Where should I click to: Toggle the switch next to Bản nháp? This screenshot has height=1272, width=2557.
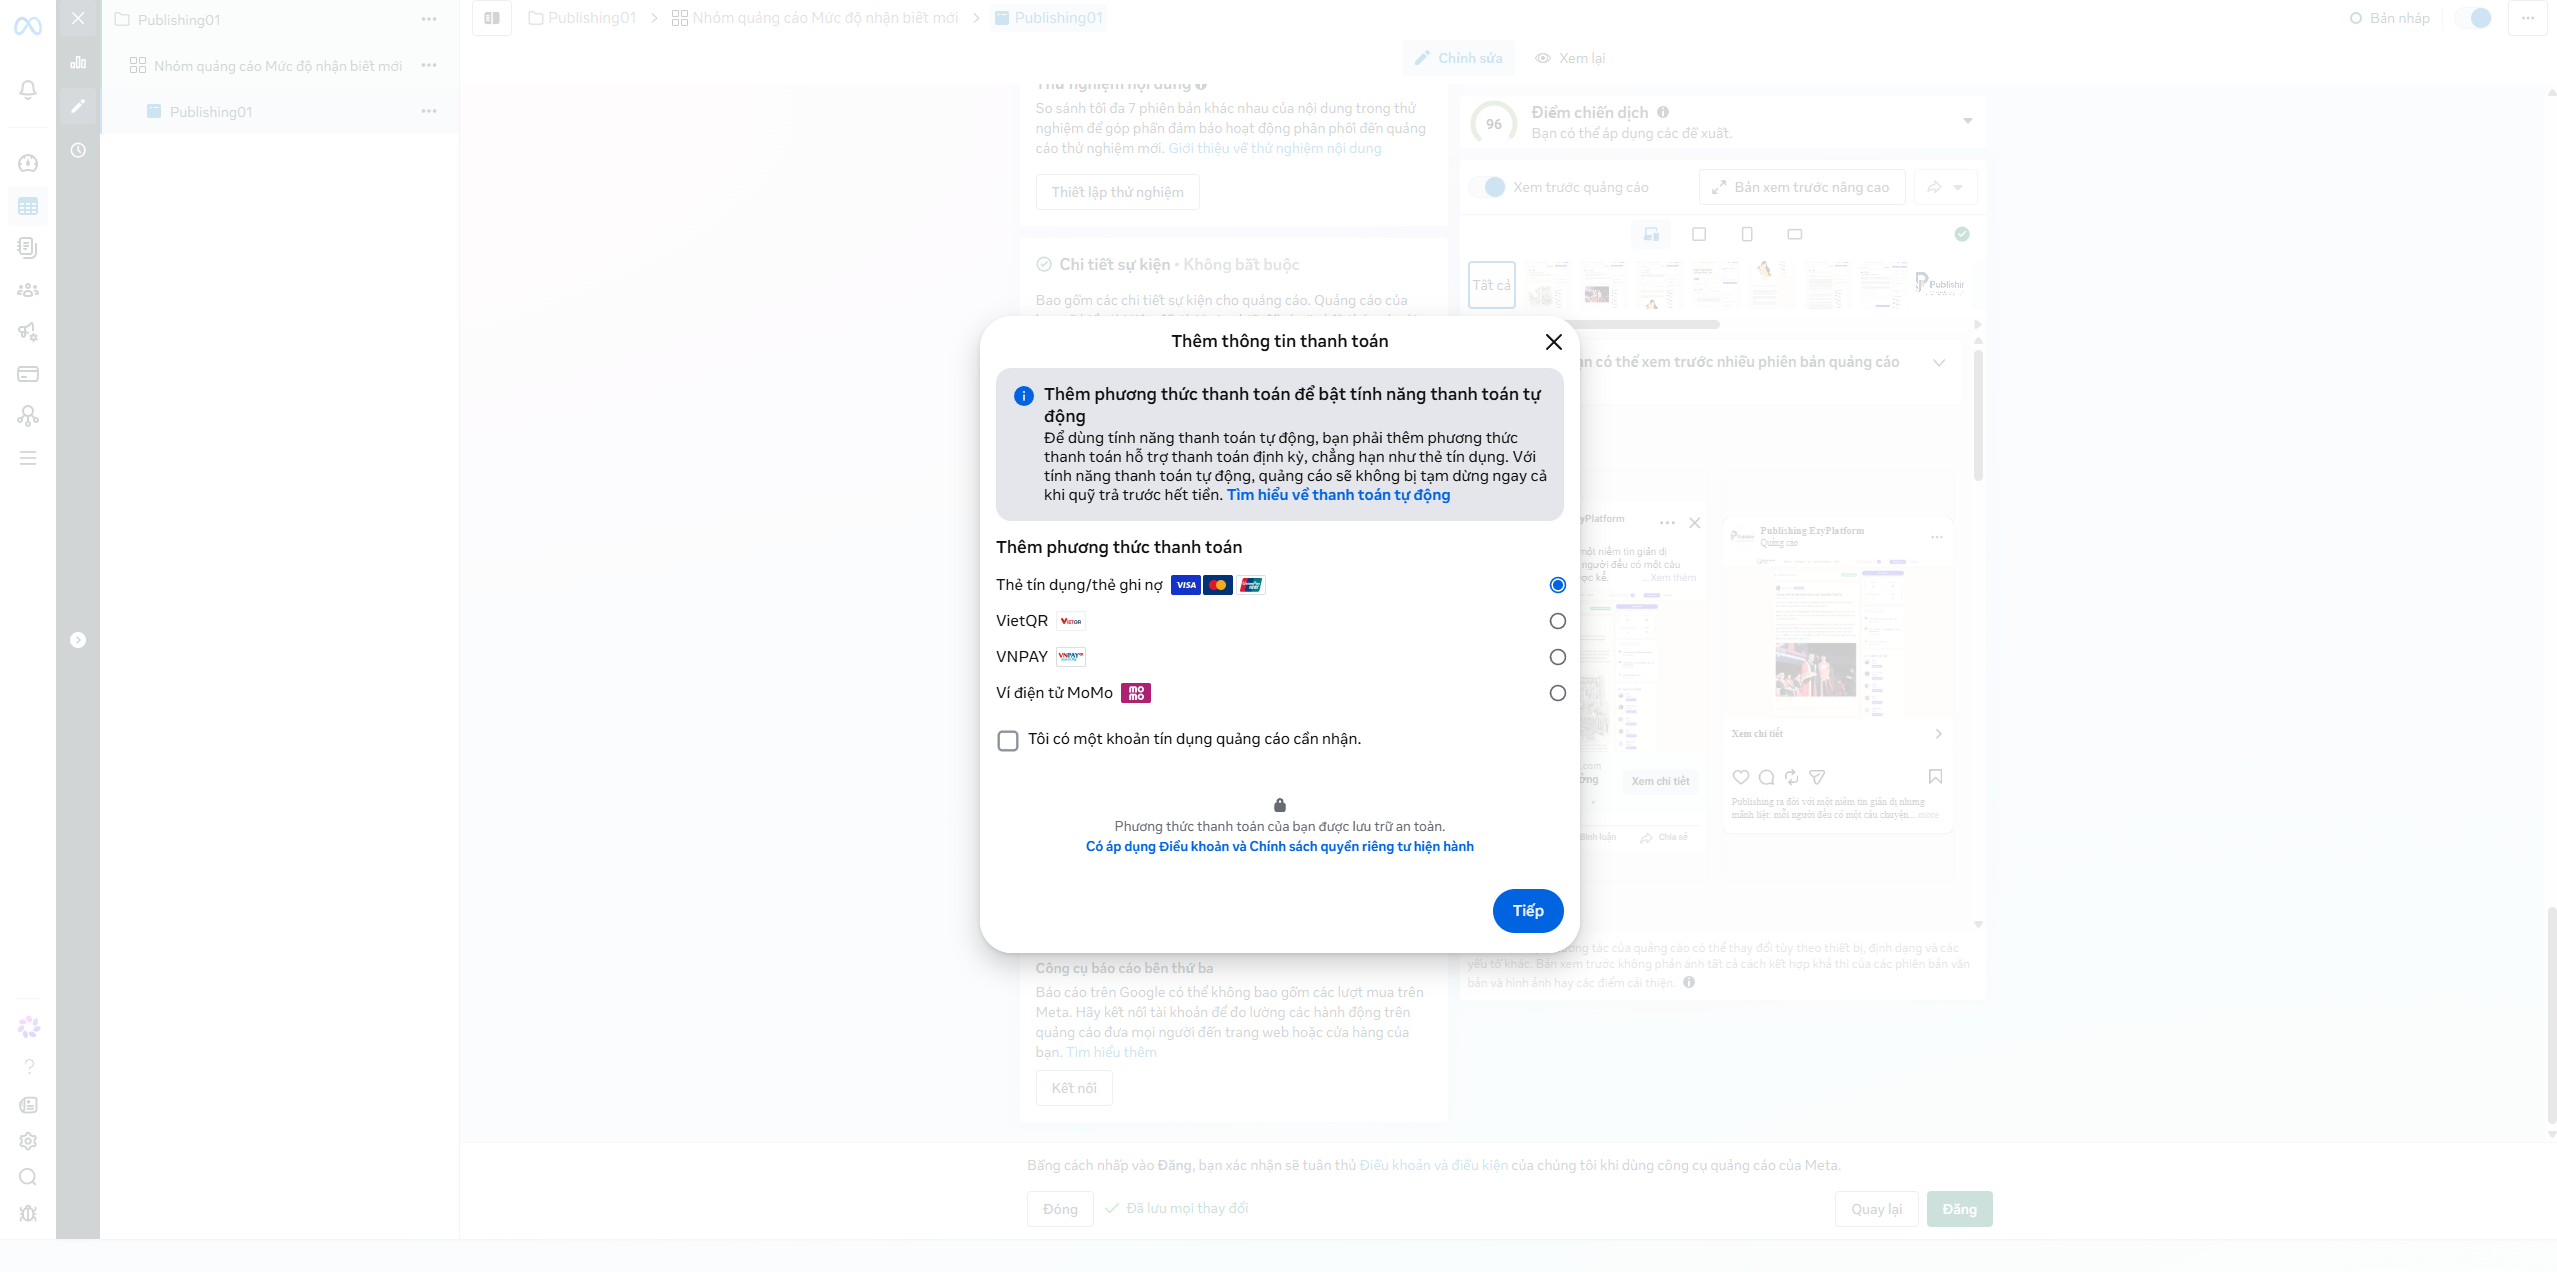tap(2474, 18)
